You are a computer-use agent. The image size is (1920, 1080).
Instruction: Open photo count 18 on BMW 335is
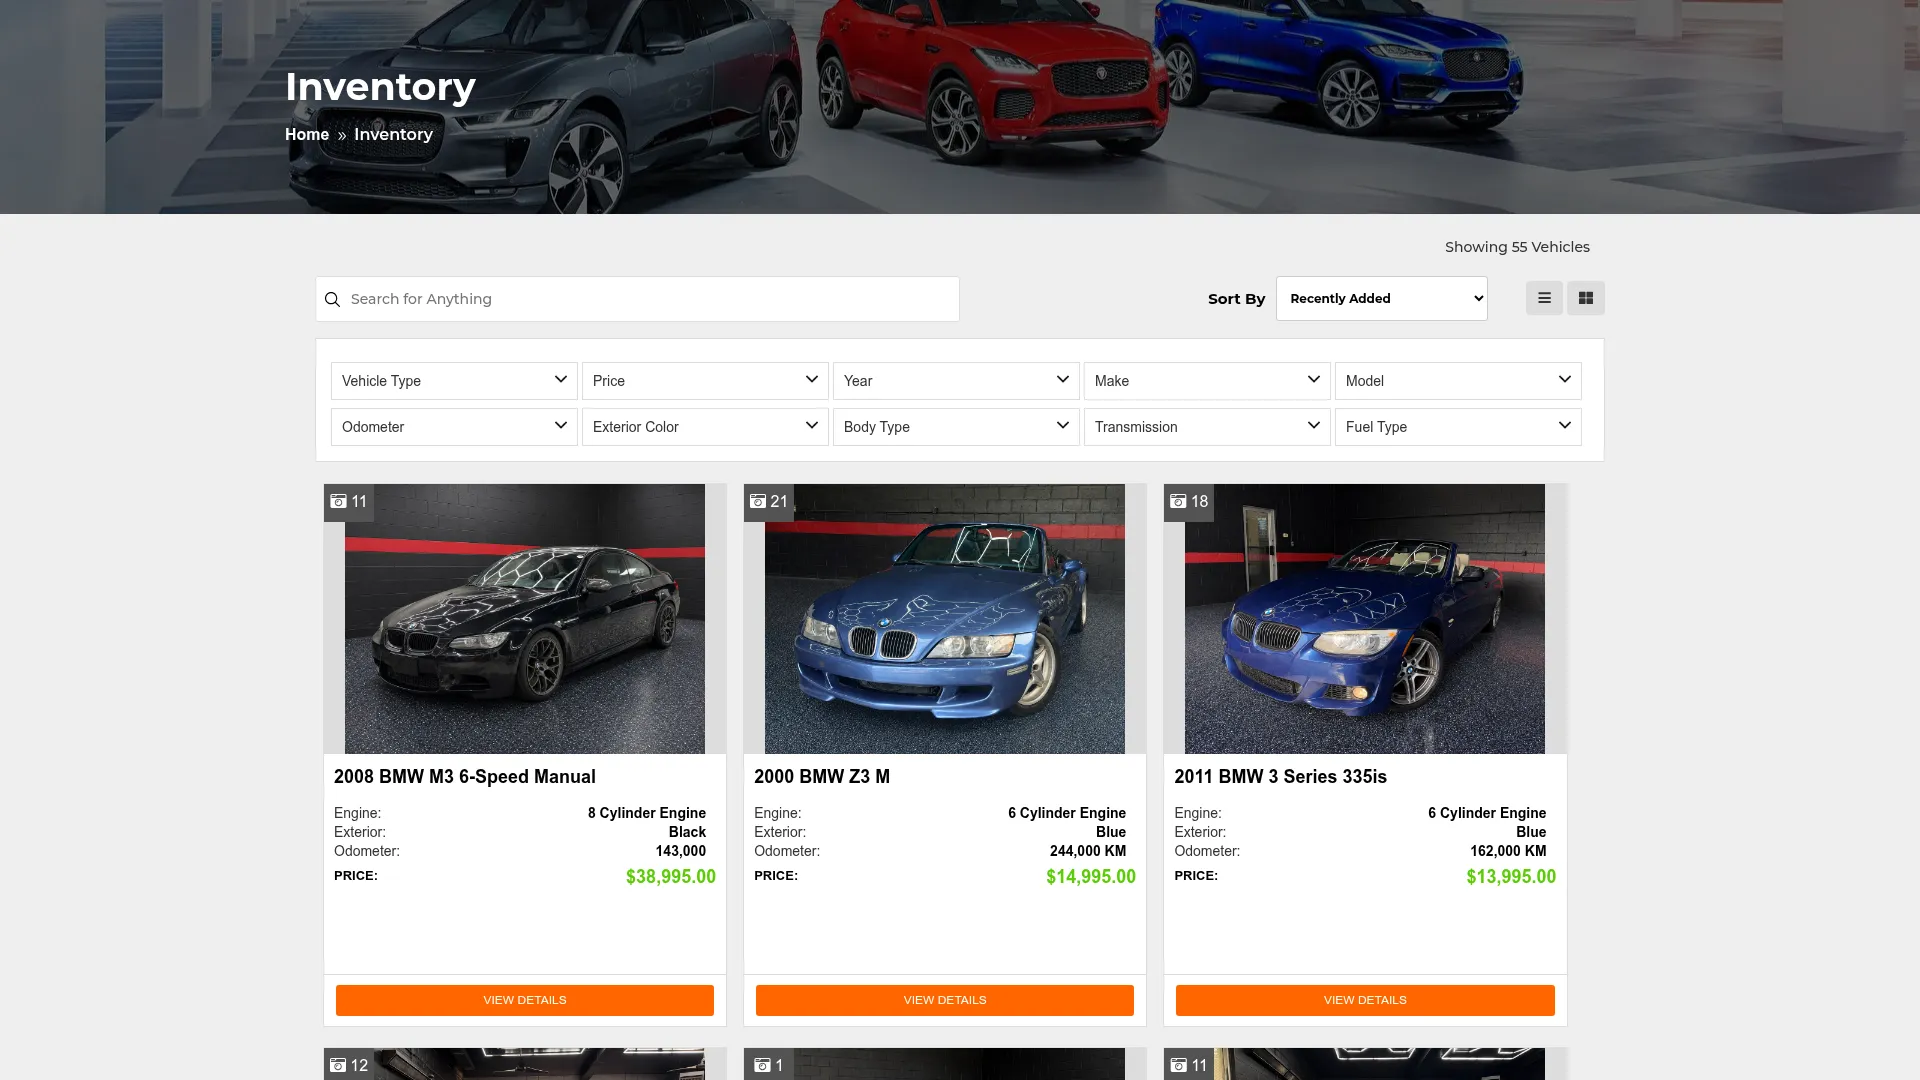tap(1189, 502)
